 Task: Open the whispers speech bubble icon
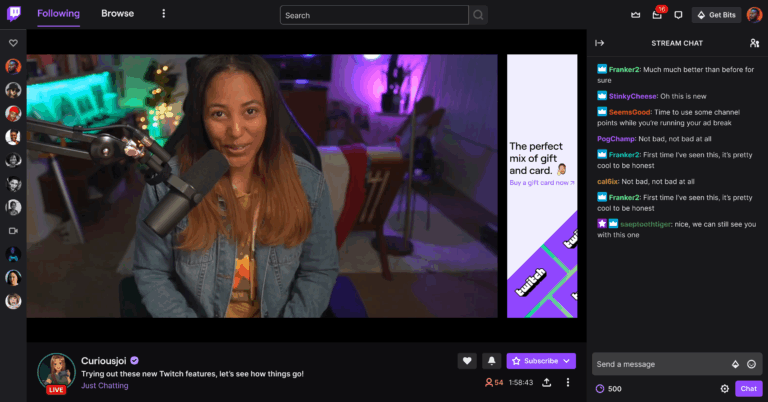tap(678, 15)
